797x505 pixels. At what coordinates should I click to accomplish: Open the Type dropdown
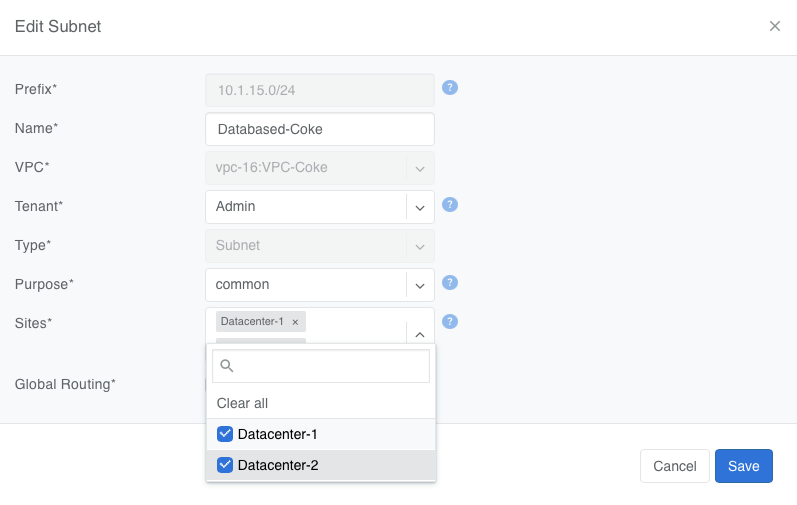(x=420, y=246)
